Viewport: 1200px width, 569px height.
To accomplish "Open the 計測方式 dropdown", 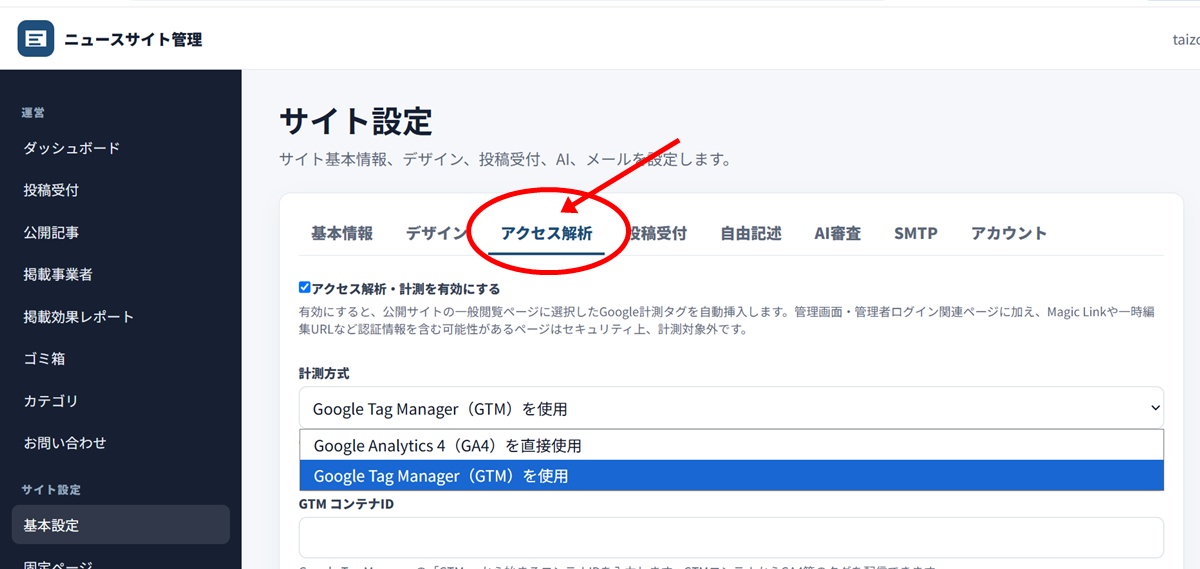I will pyautogui.click(x=731, y=408).
